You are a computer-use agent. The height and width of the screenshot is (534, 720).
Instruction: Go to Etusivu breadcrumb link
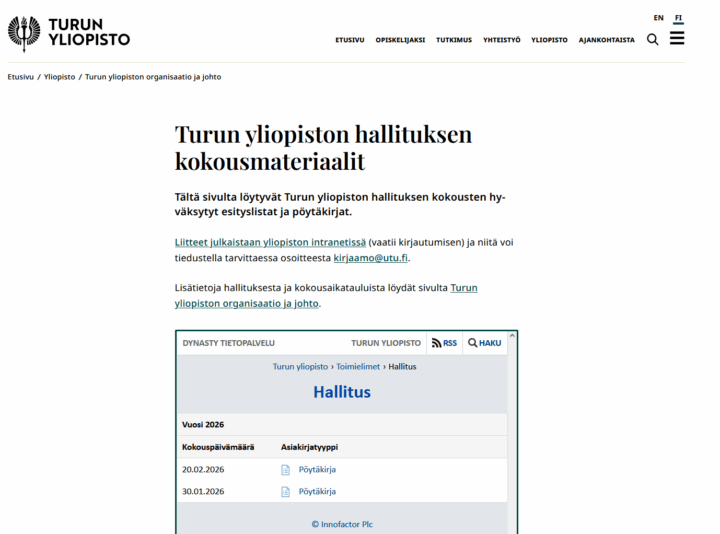(21, 77)
